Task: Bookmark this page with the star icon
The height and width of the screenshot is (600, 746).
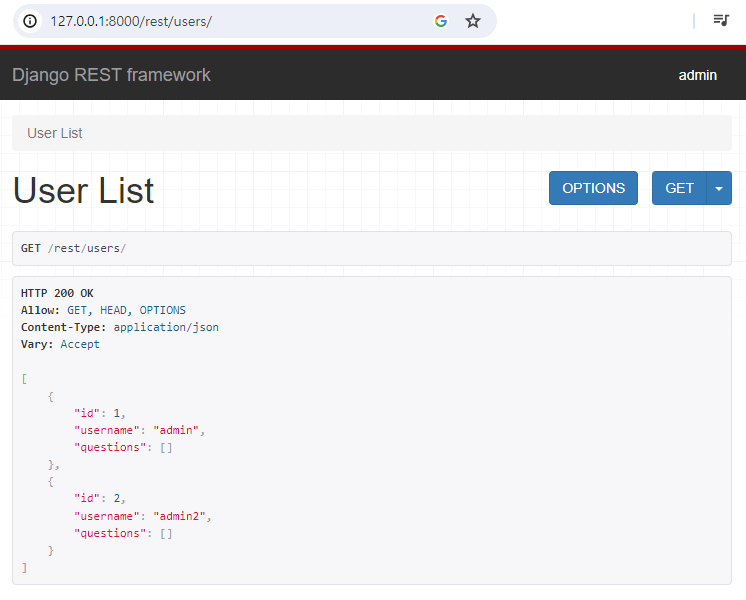Action: point(472,21)
